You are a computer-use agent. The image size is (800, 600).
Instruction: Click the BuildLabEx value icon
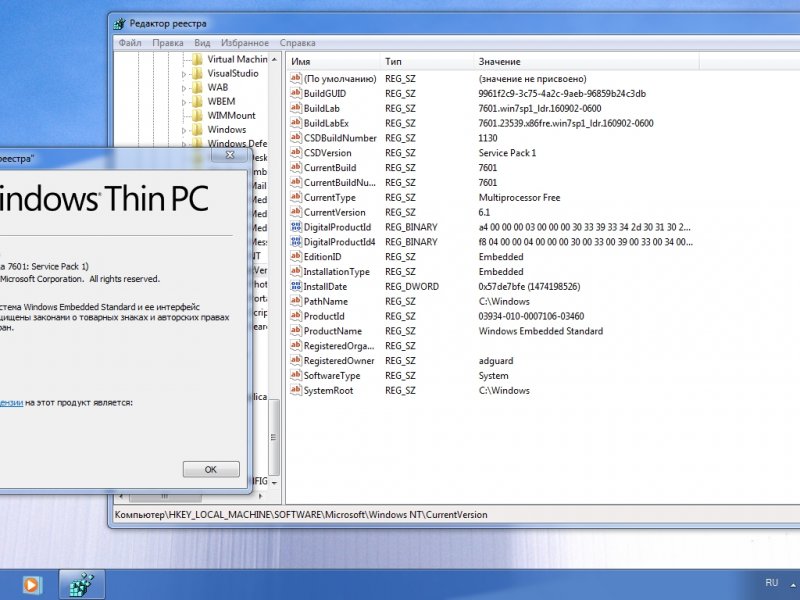point(296,122)
